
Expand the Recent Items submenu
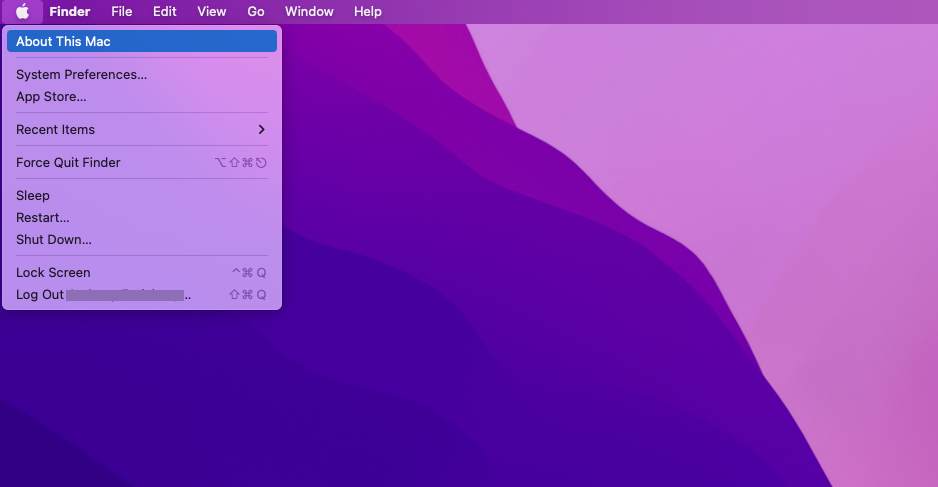[x=142, y=129]
